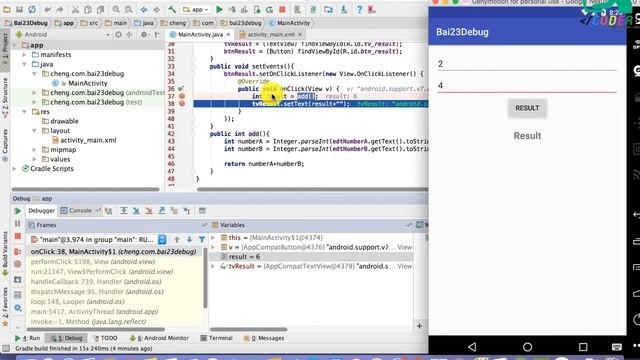Toggle the breakpoint on line 37
Screen dimensions: 640x360
point(182,96)
